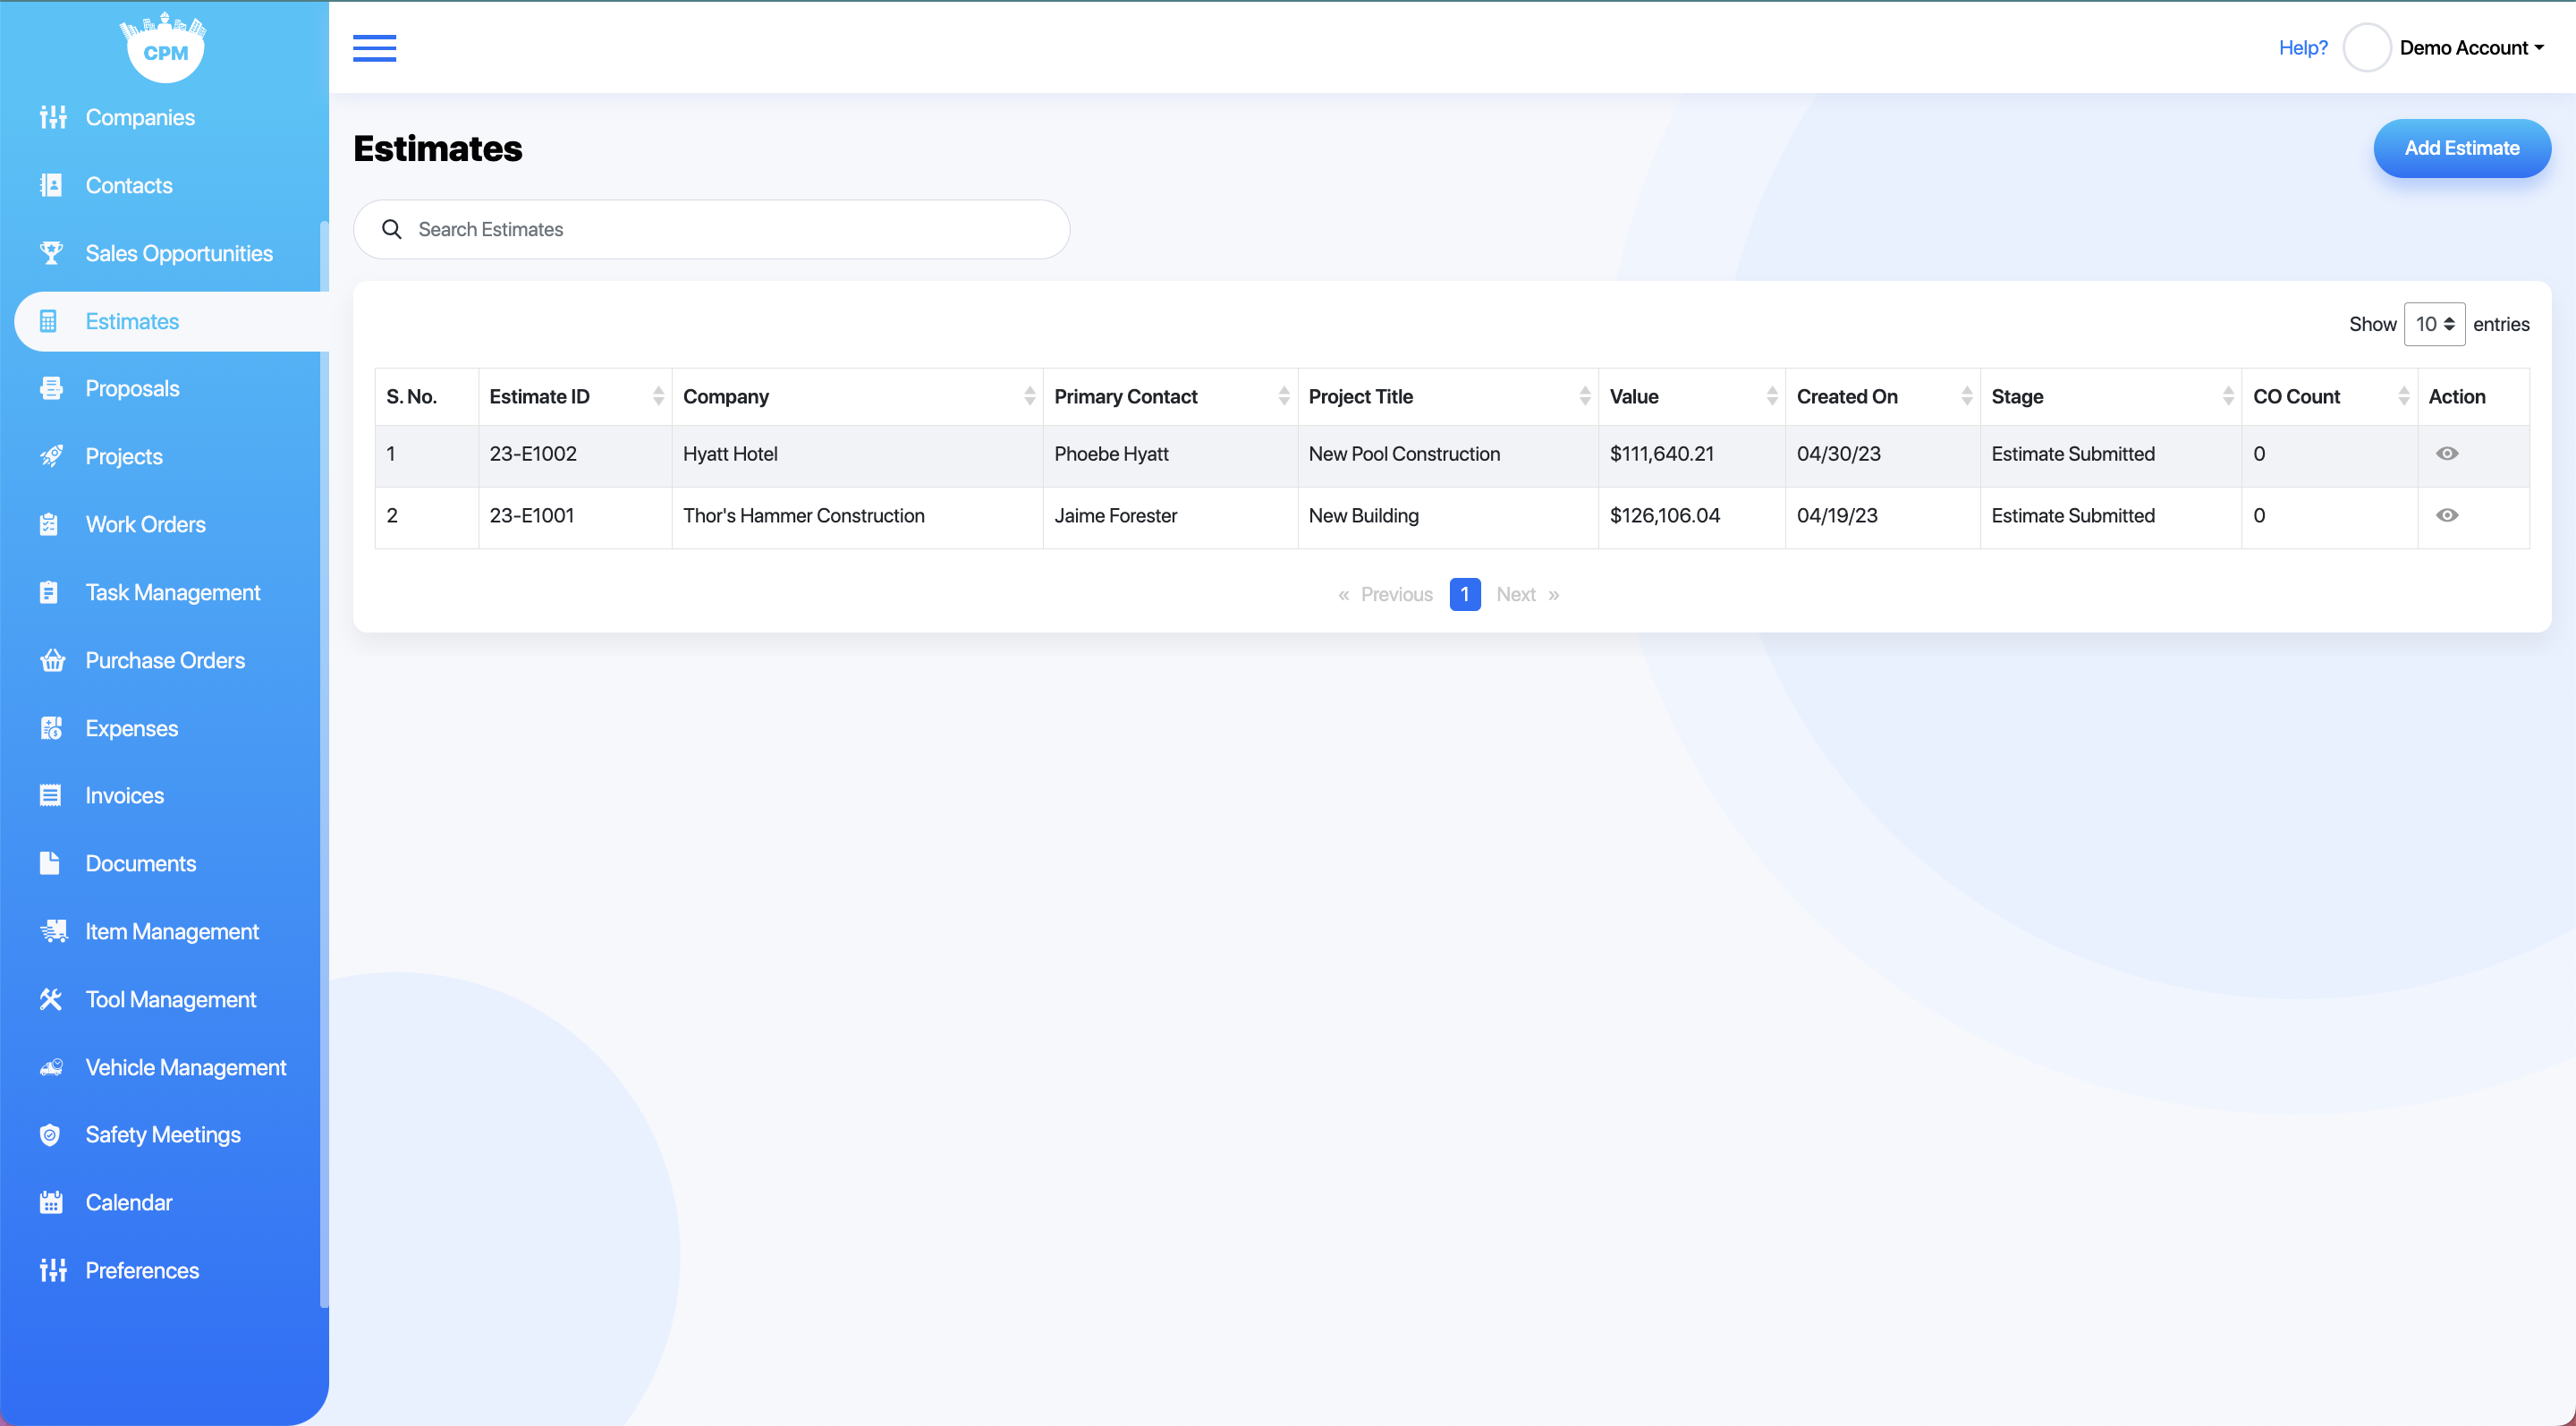Click the Projects rocket icon
This screenshot has width=2576, height=1426.
click(51, 456)
